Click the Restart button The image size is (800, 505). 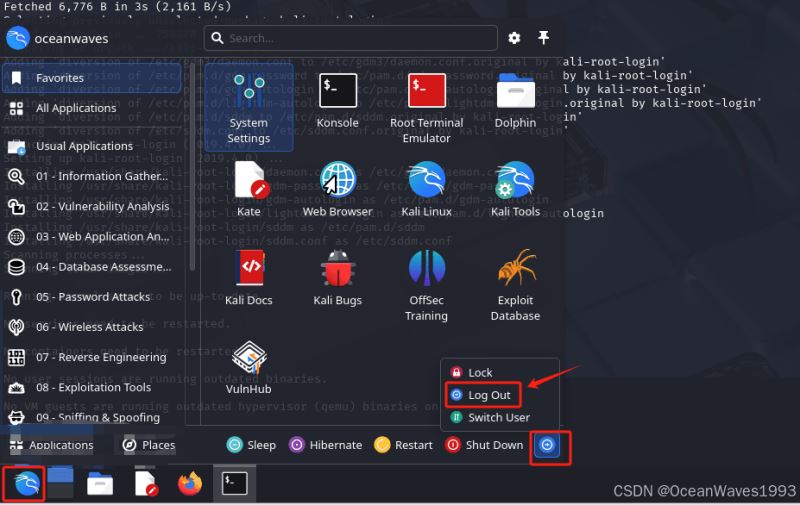pyautogui.click(x=403, y=445)
